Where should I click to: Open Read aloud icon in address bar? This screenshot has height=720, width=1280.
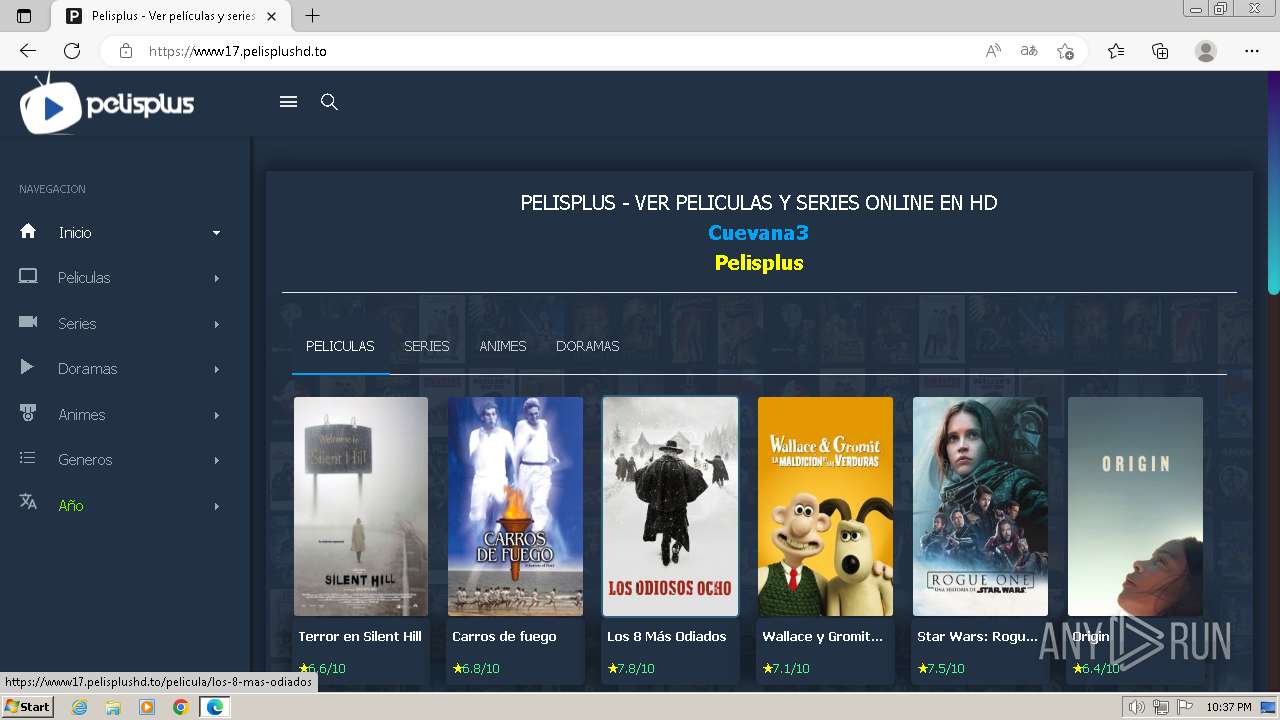tap(993, 51)
